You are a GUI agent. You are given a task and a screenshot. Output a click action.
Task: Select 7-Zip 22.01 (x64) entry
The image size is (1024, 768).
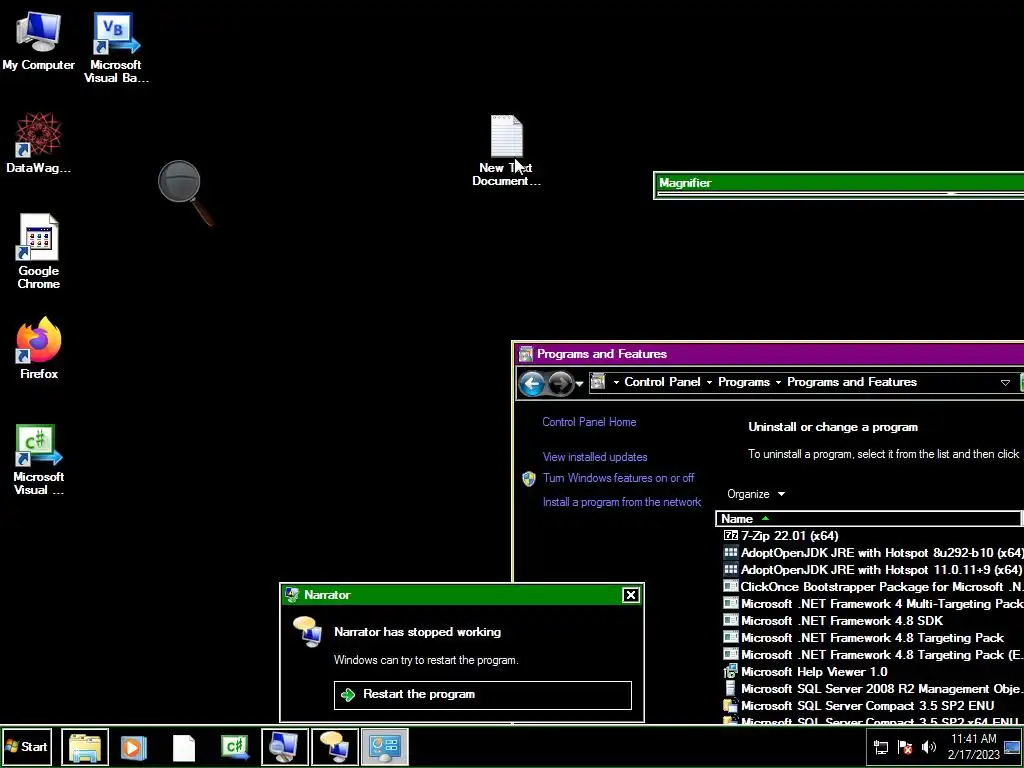[x=873, y=536]
